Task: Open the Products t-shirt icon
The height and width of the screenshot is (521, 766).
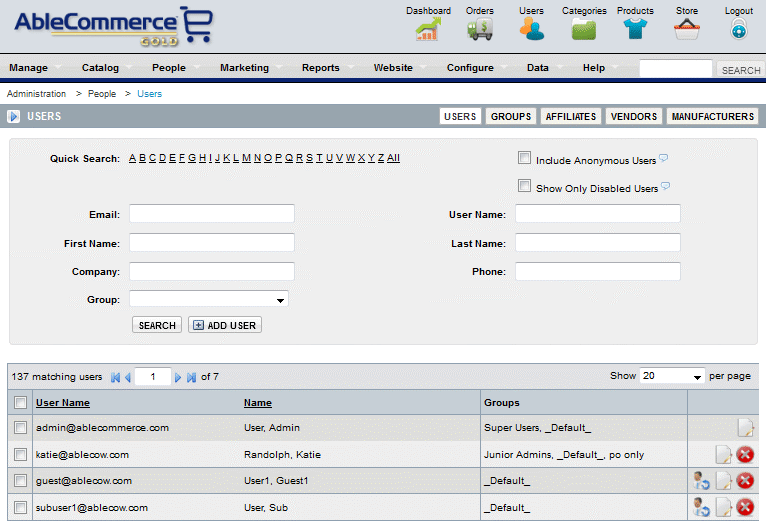Action: [635, 29]
